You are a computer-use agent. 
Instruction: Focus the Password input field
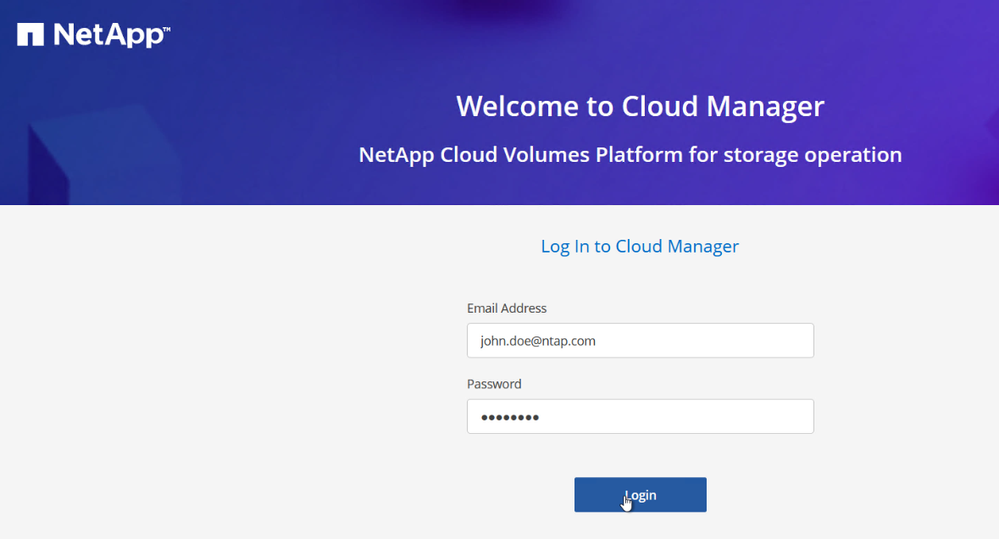coord(640,416)
